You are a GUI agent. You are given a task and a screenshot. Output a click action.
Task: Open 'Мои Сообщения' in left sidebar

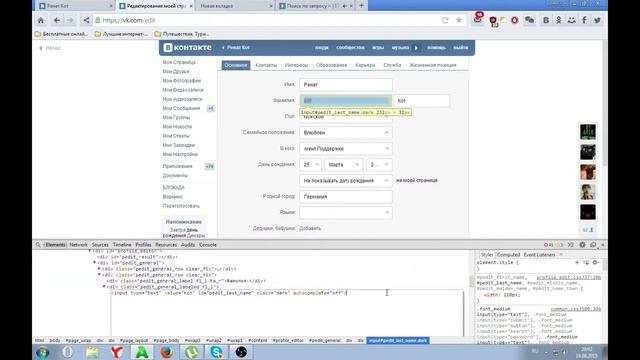tap(181, 109)
